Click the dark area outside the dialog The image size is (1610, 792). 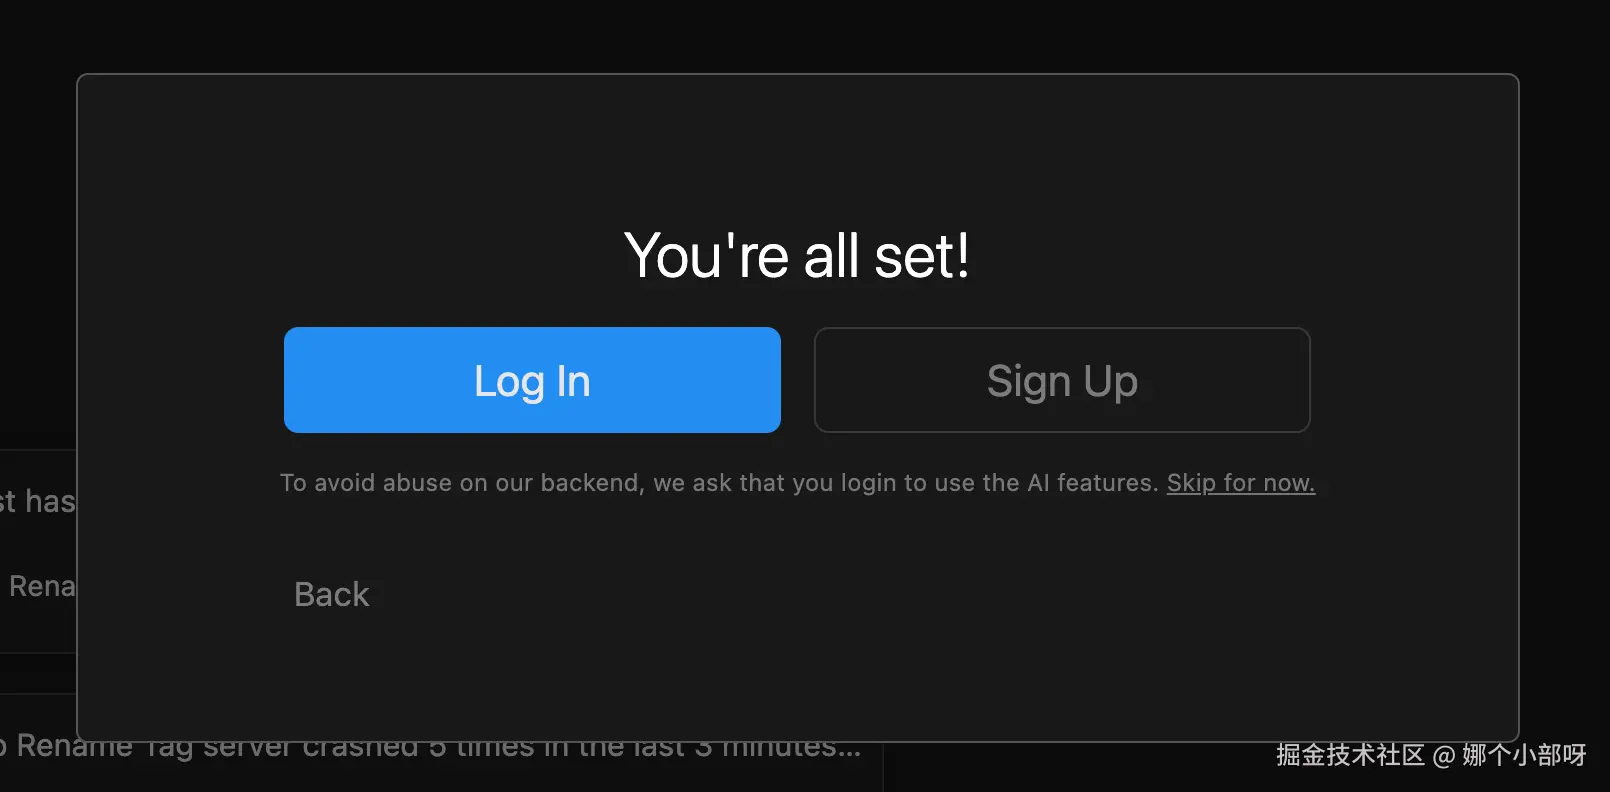tap(800, 35)
